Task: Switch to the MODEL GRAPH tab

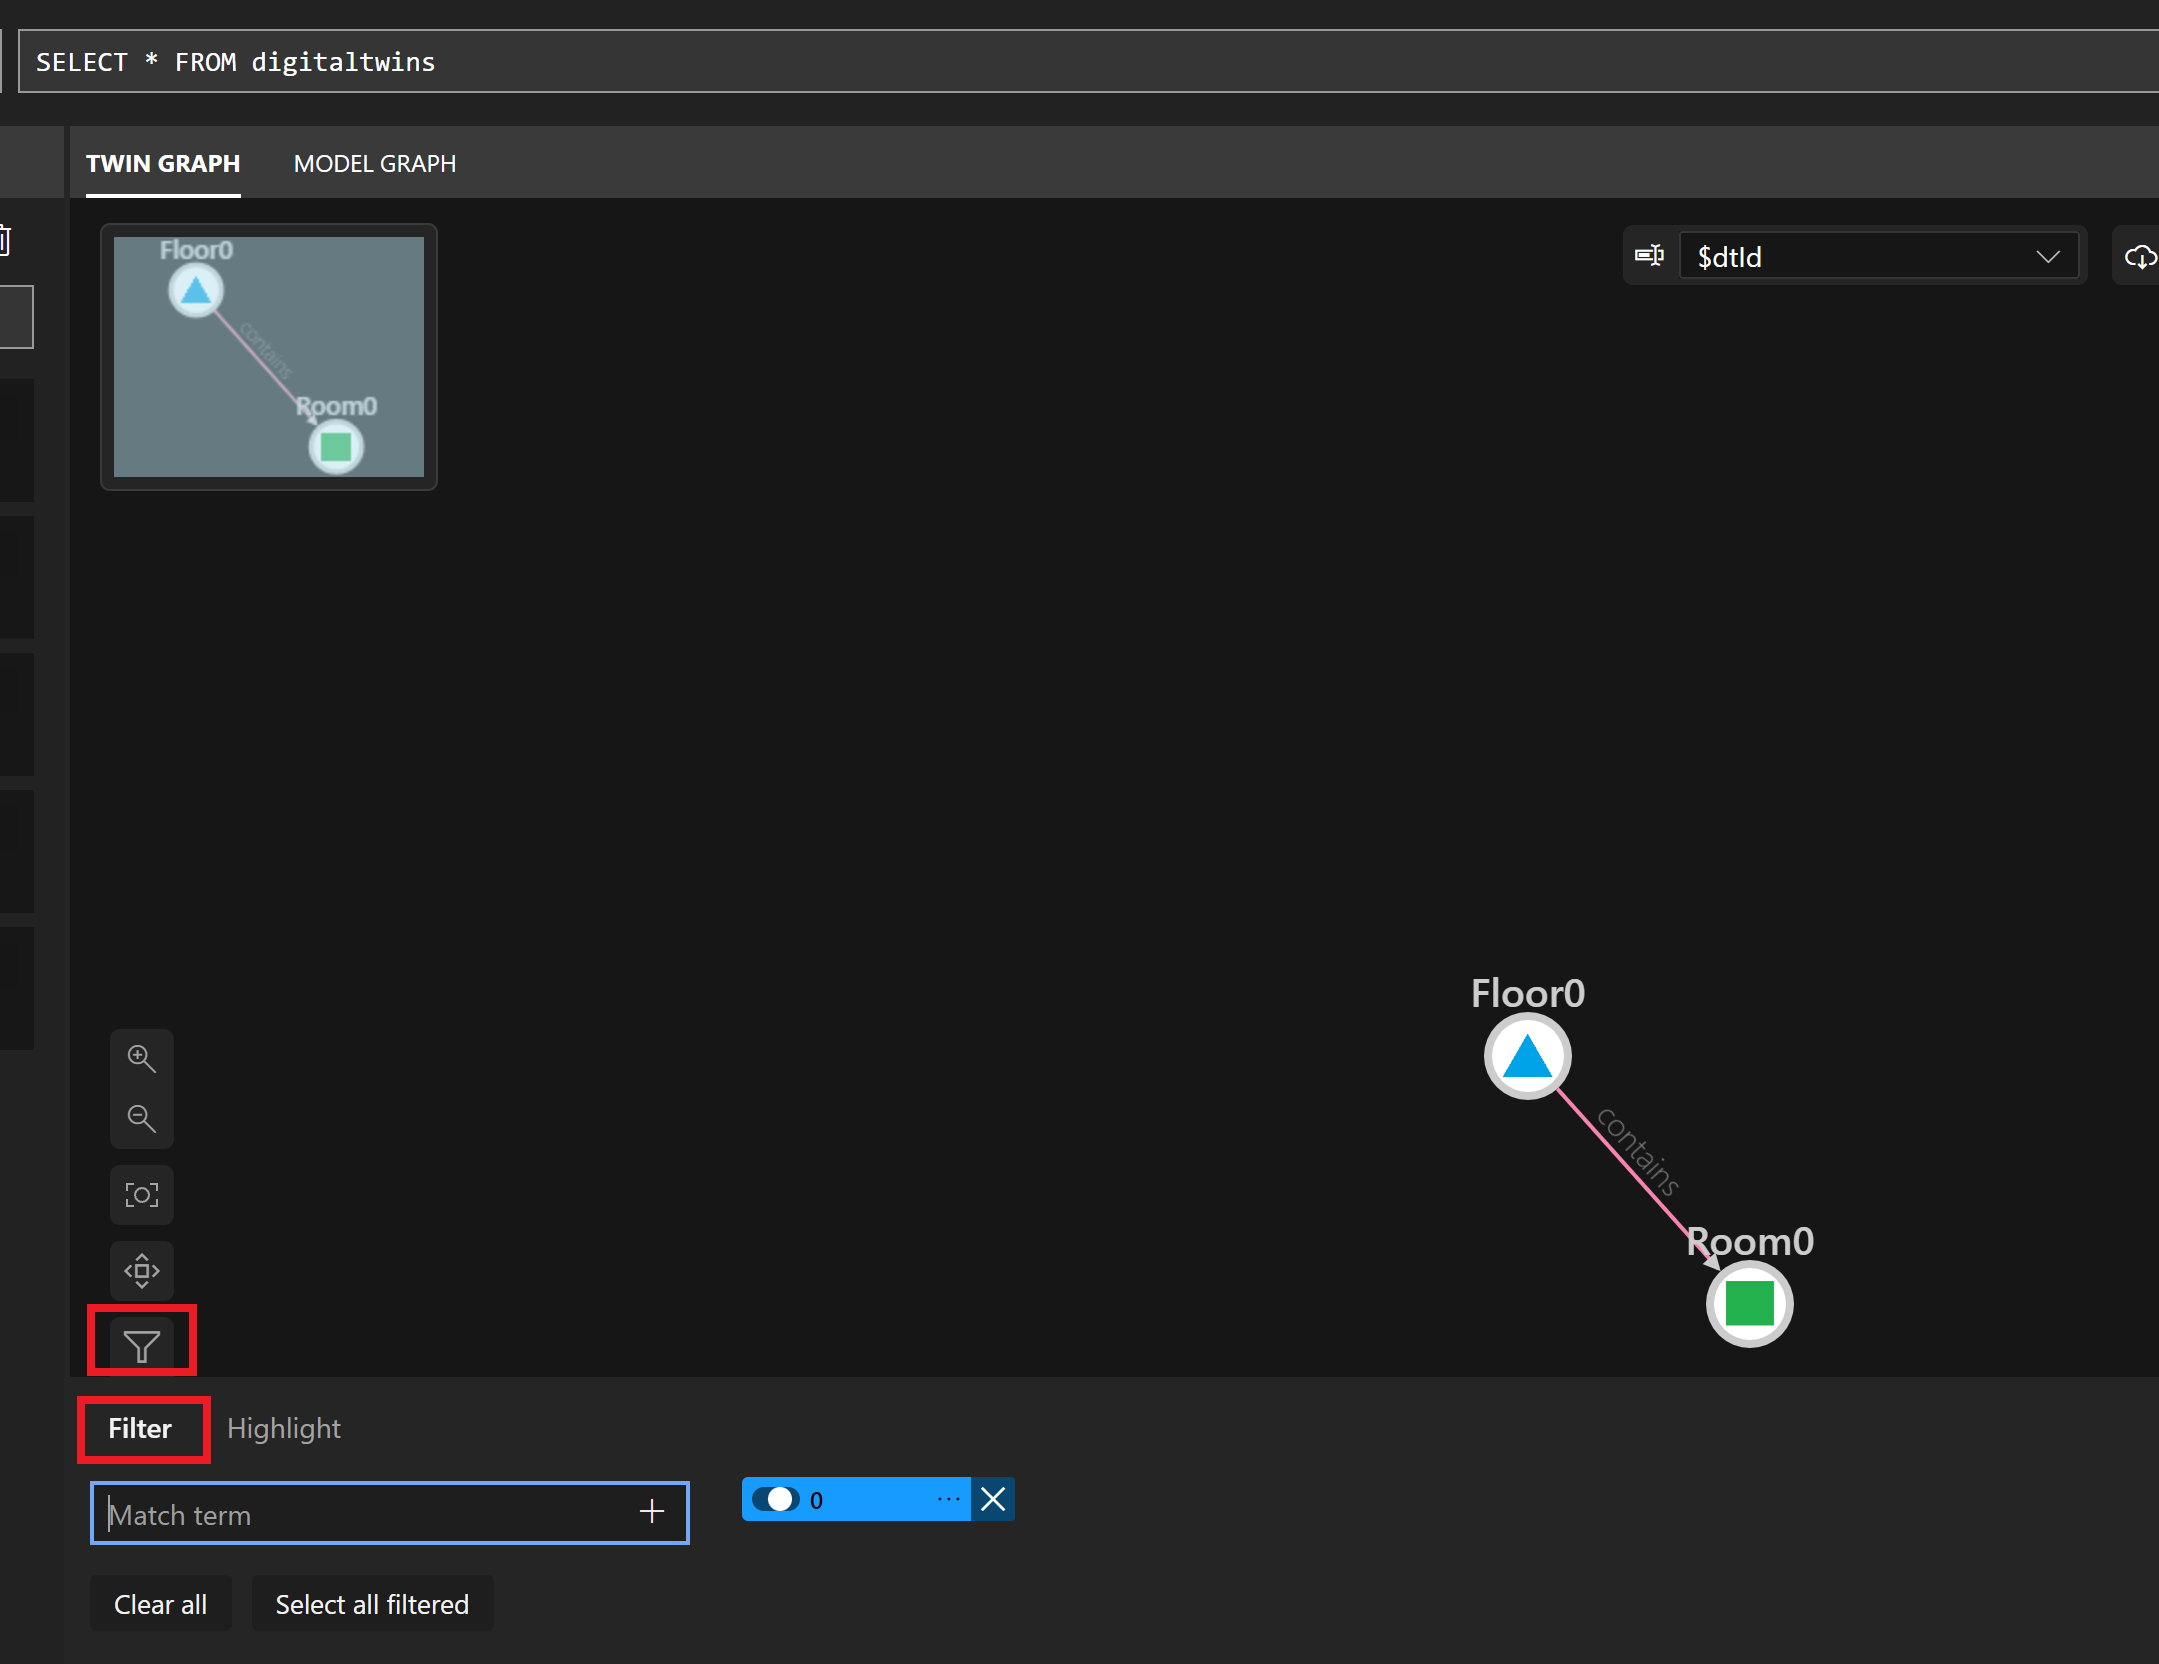Action: pos(374,163)
